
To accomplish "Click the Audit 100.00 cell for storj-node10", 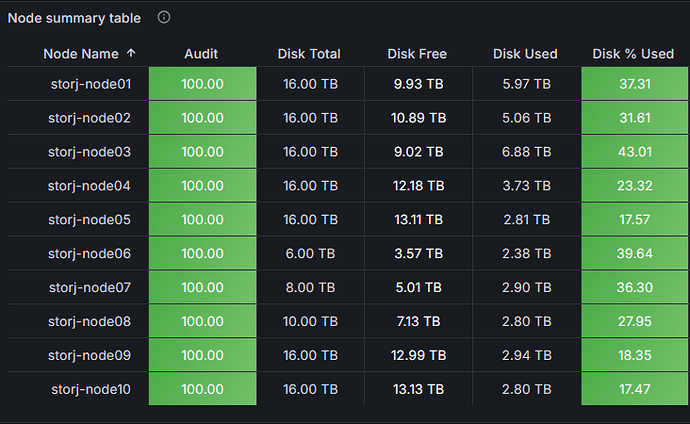I will click(x=202, y=389).
